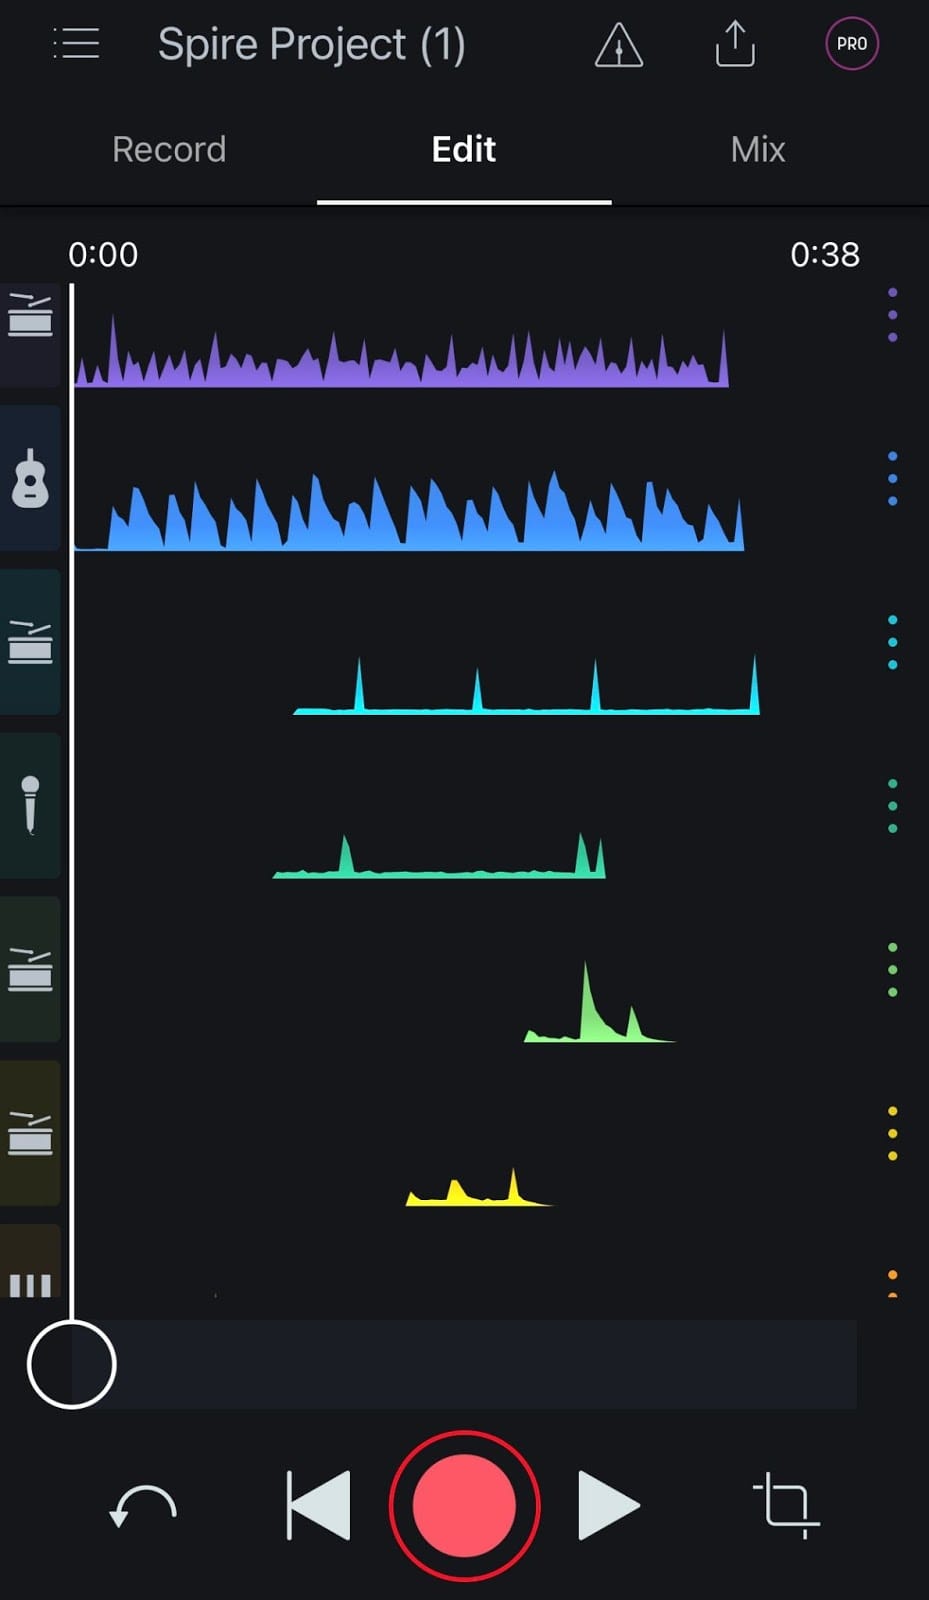Switch to the Record tab
929x1600 pixels.
coord(169,150)
